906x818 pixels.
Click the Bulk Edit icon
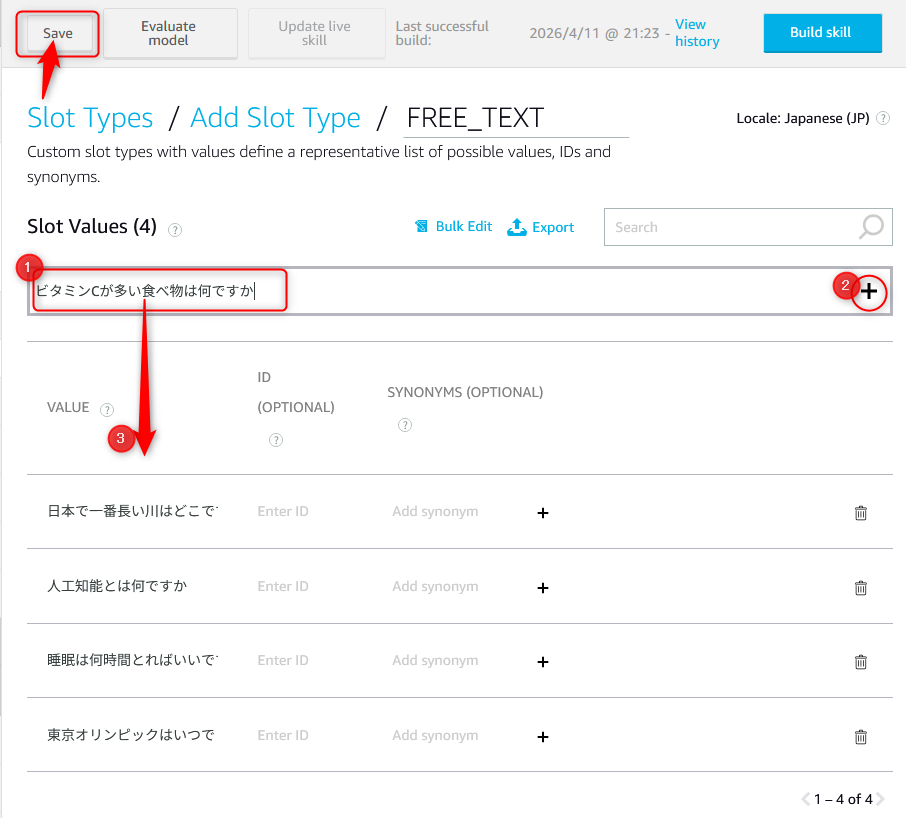point(422,227)
